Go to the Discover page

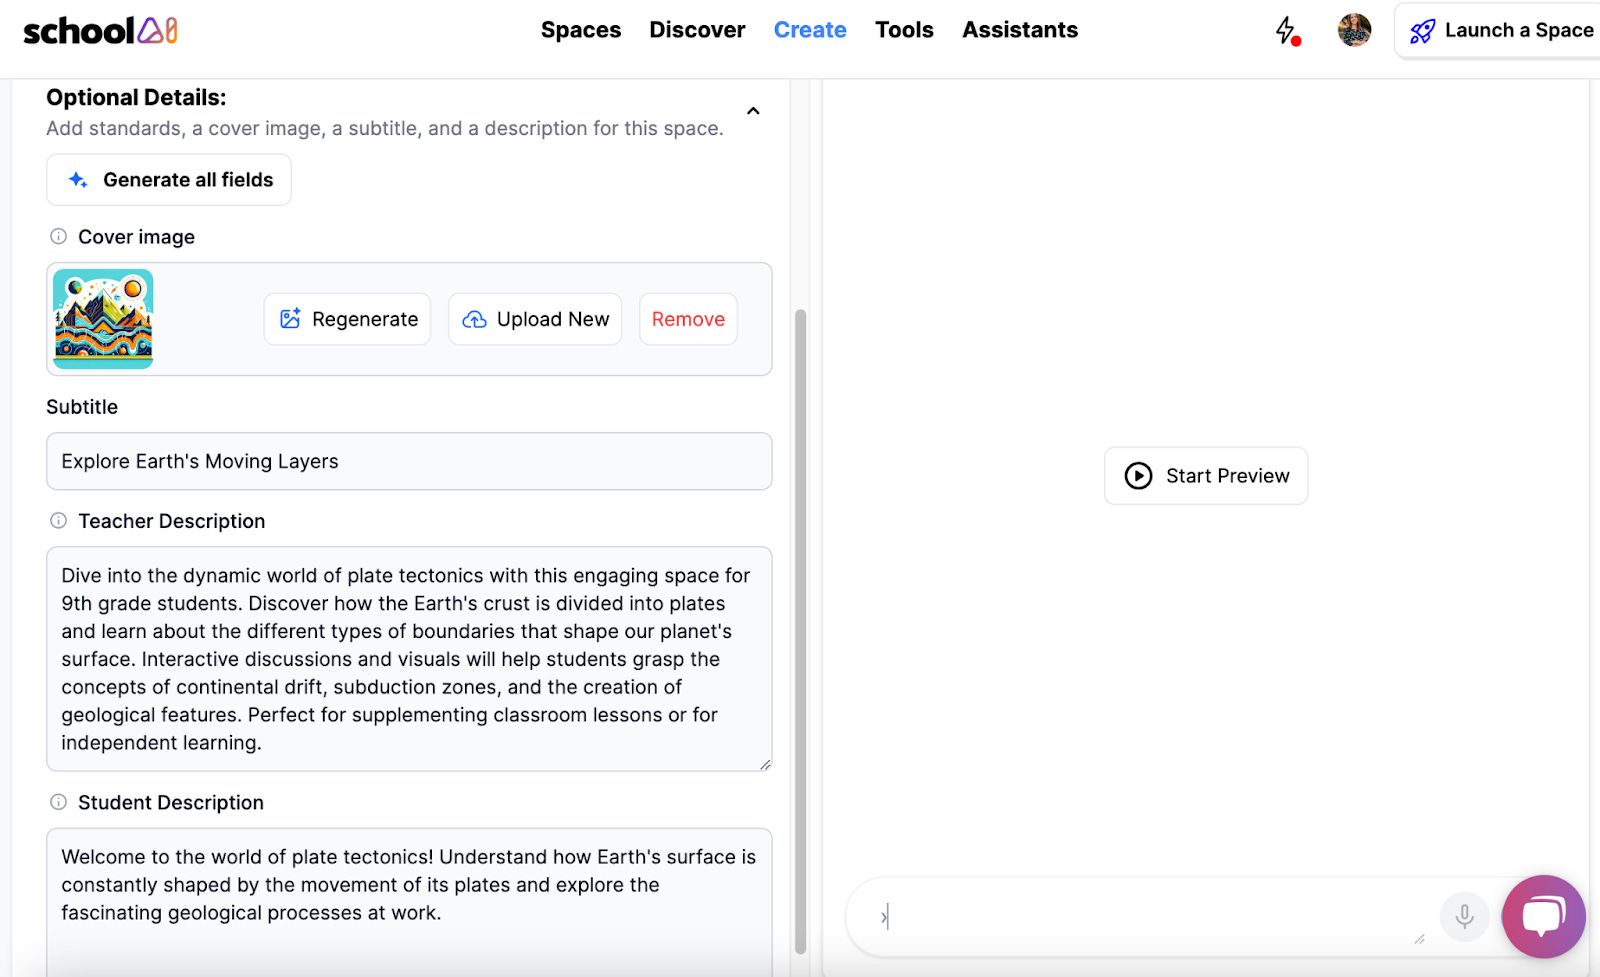point(697,30)
